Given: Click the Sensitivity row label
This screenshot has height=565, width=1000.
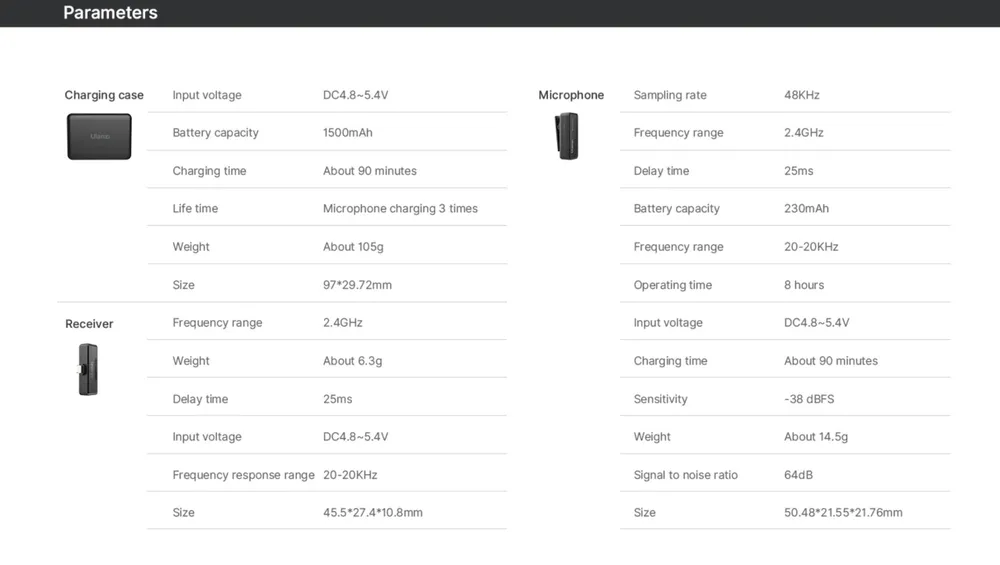Looking at the screenshot, I should click(x=660, y=399).
